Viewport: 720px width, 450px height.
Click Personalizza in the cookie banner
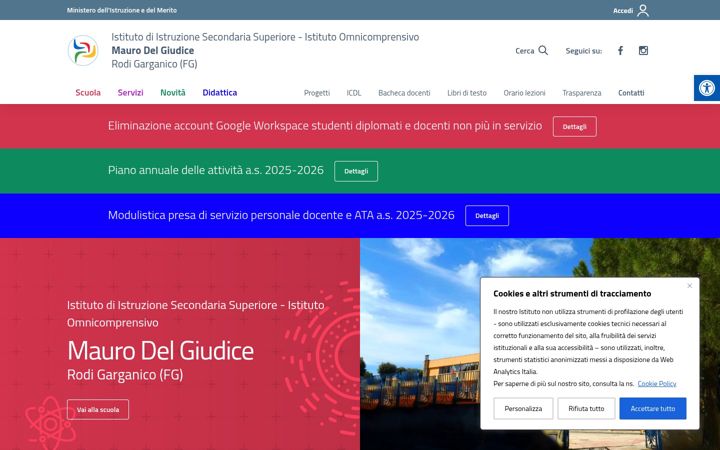(523, 408)
